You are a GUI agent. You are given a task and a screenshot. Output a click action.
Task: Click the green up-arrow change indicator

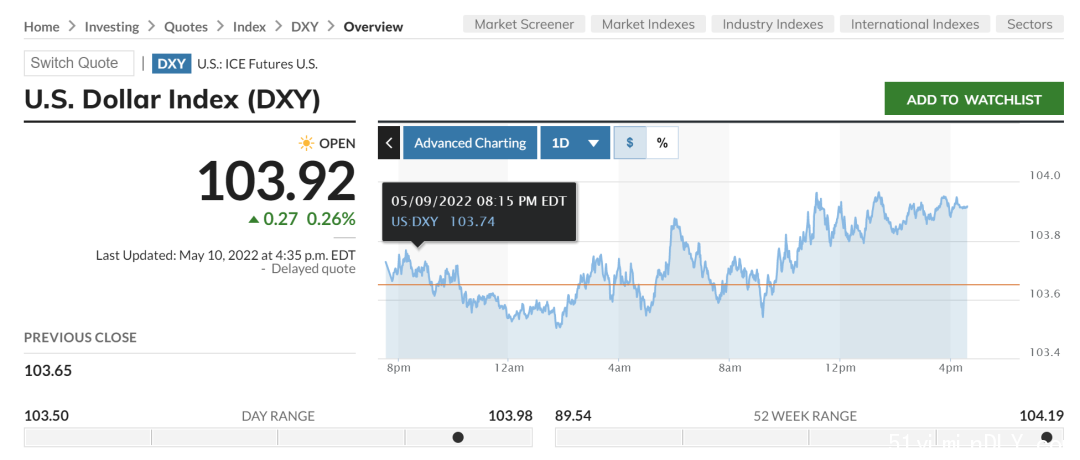click(253, 219)
